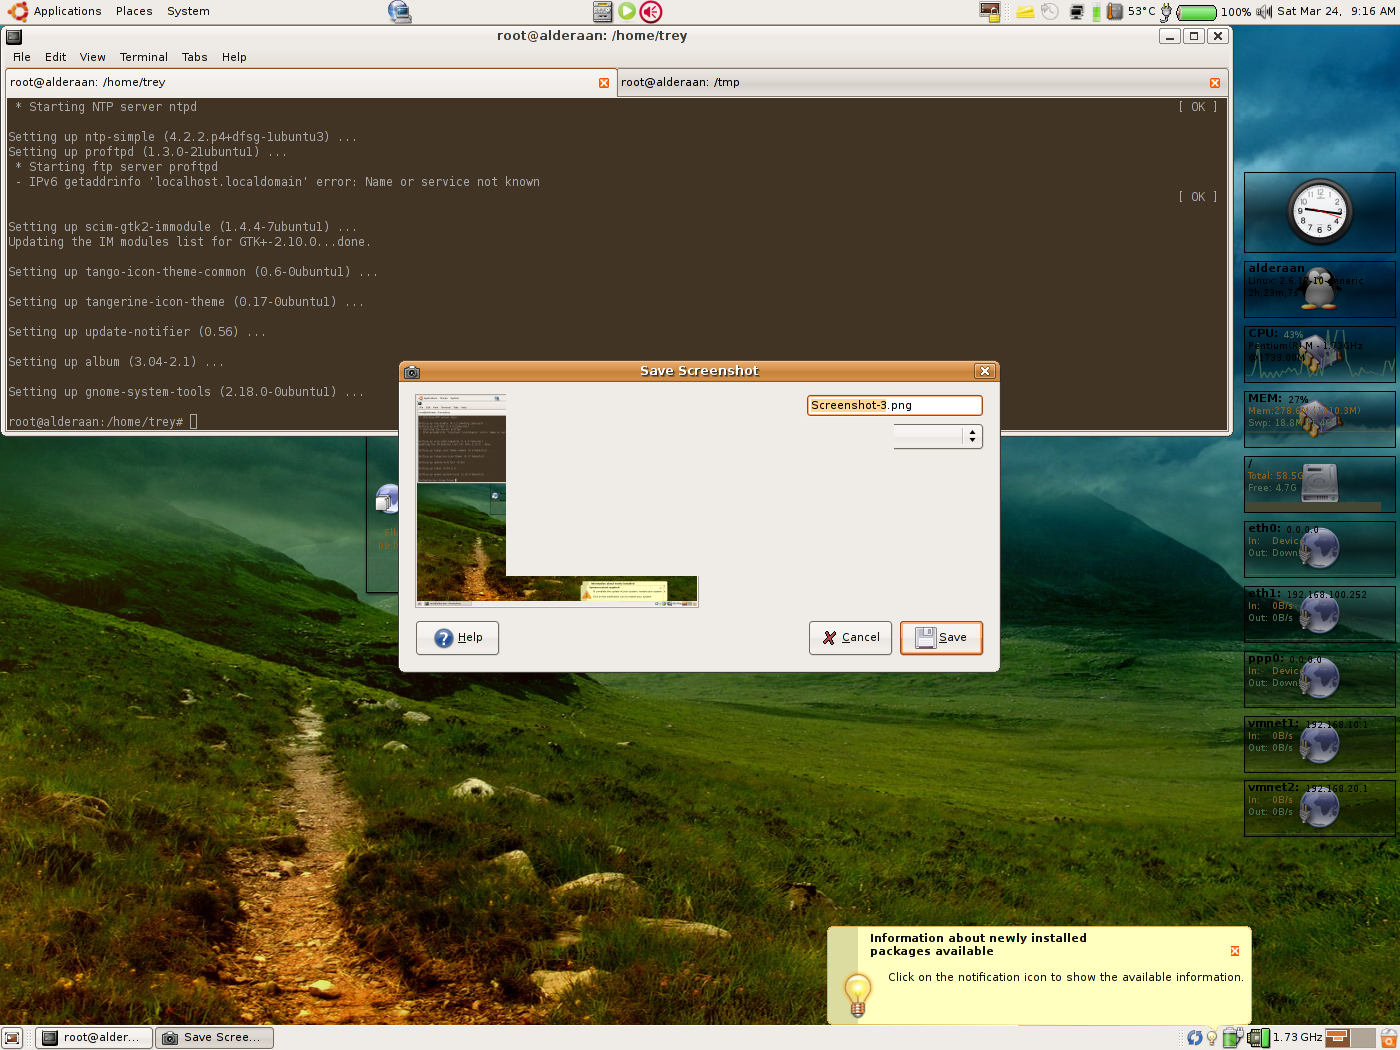Screen dimensions: 1400x1050
Task: Close the /home/trey terminal tab
Action: (x=604, y=83)
